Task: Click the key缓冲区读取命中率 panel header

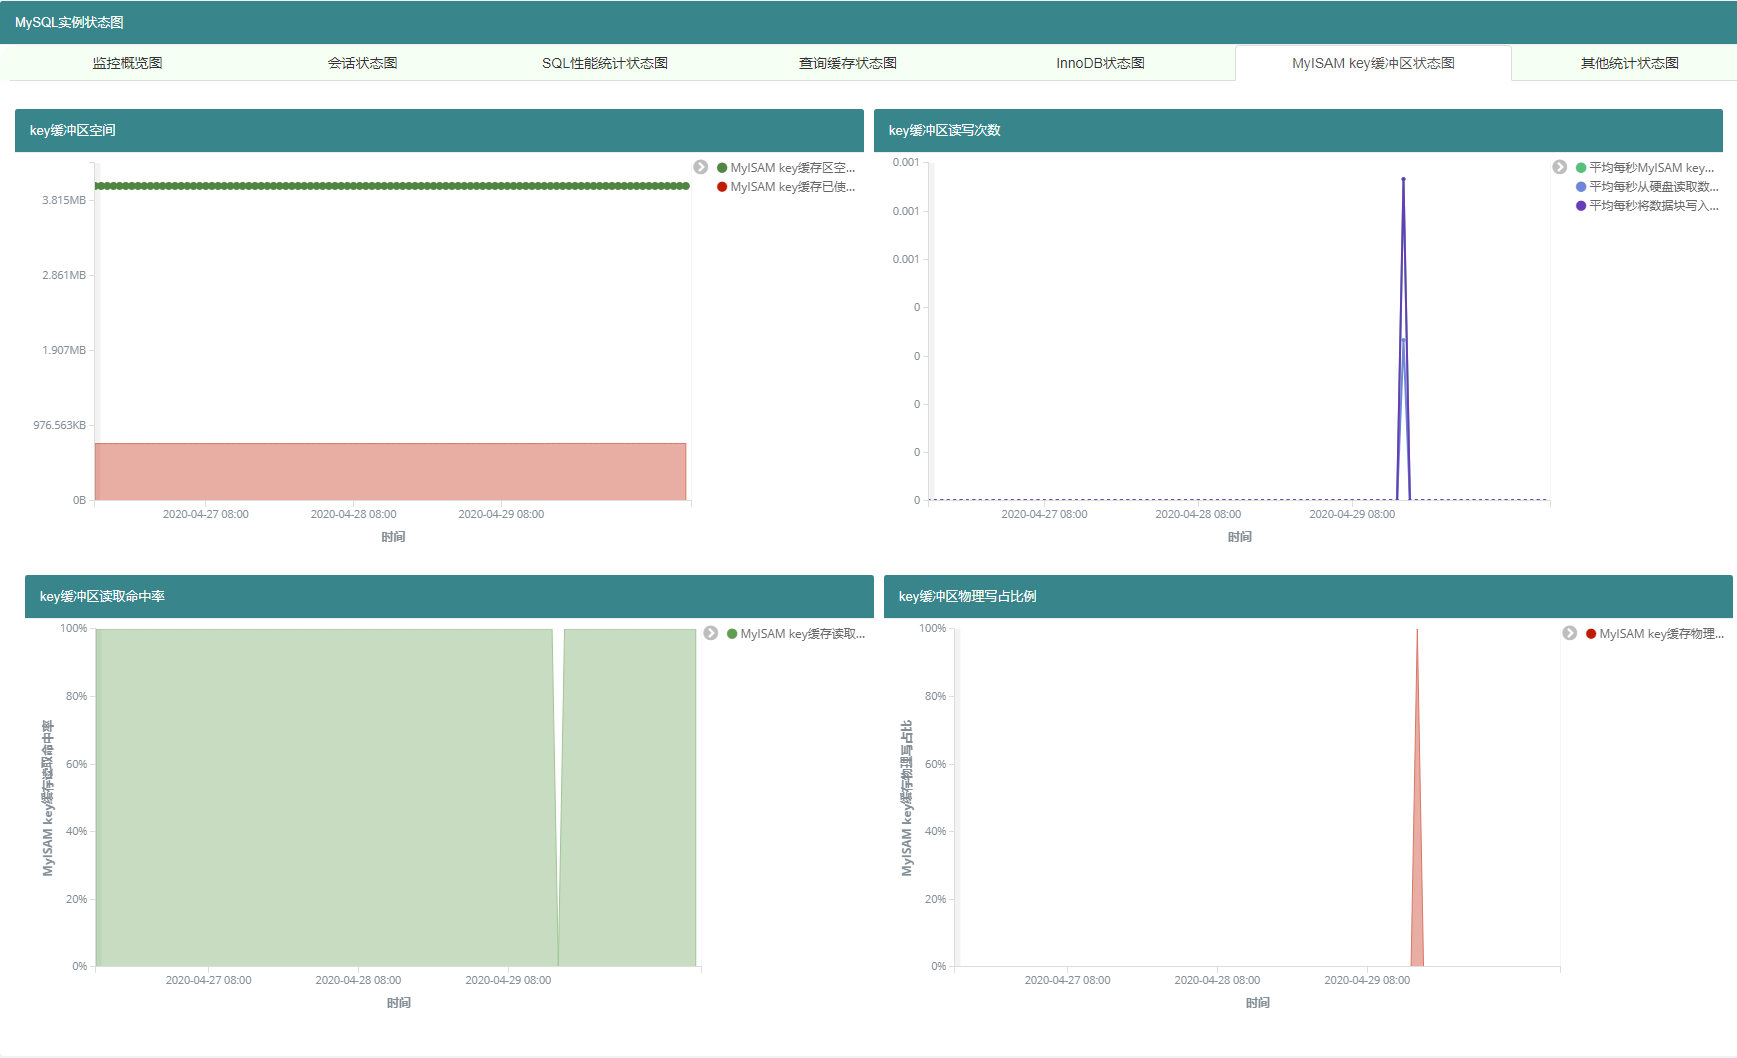Action: [x=449, y=596]
